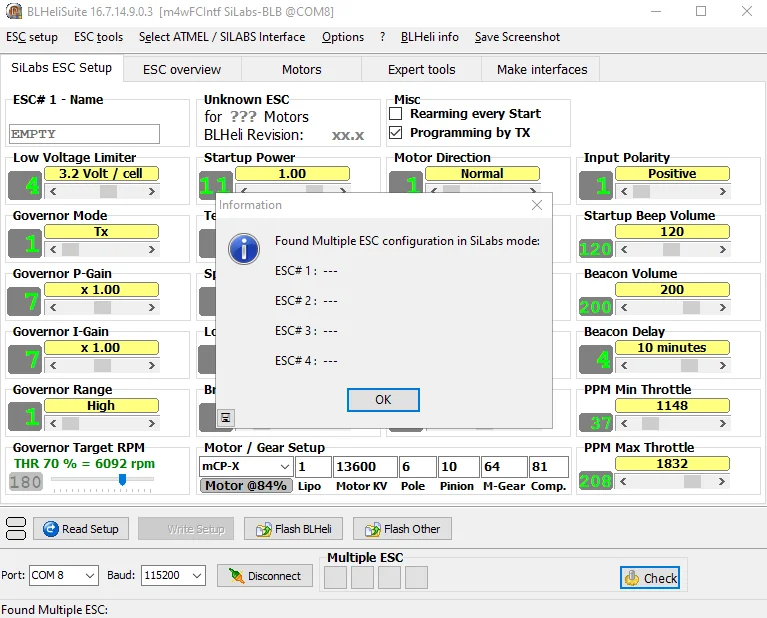The height and width of the screenshot is (618, 767).
Task: Select the SiLabs ESC Setup tab
Action: click(x=62, y=68)
